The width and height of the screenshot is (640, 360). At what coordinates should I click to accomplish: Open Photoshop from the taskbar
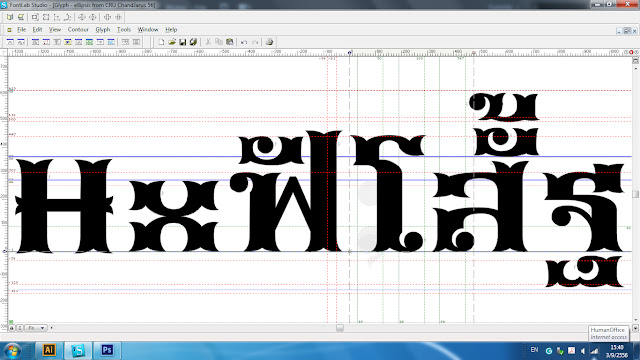[x=107, y=350]
